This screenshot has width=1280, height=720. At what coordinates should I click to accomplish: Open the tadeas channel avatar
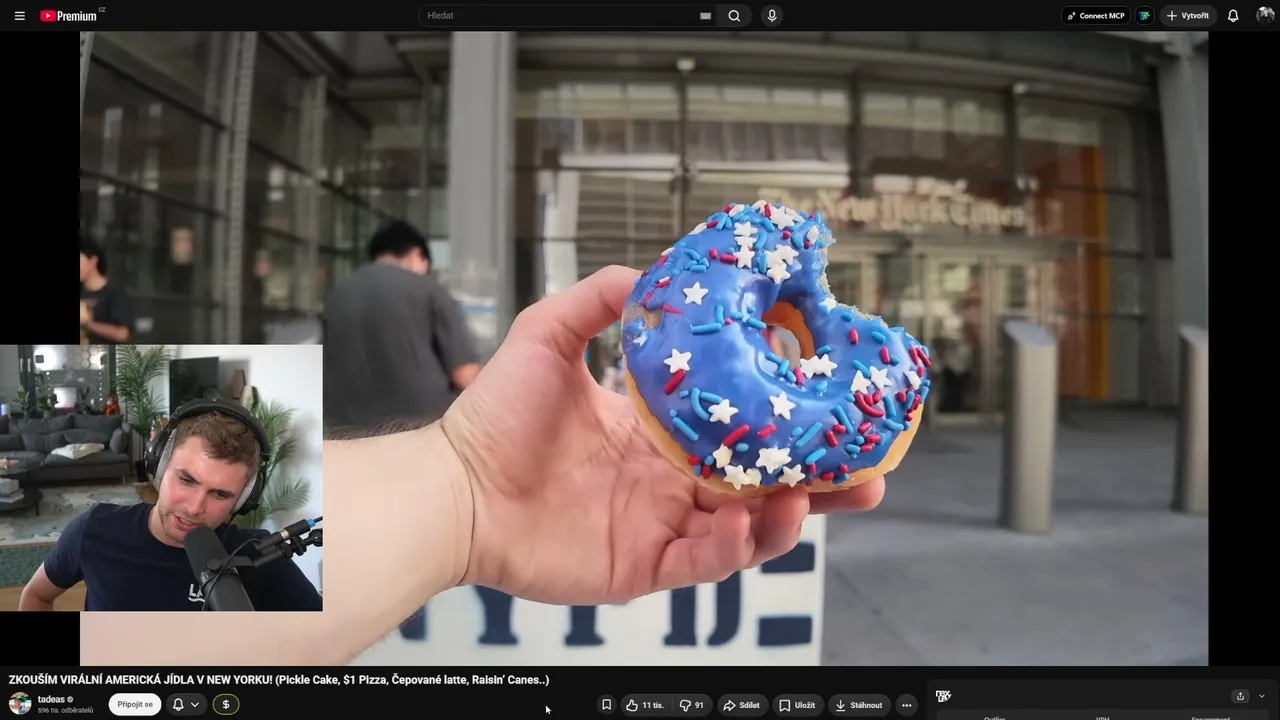click(20, 704)
